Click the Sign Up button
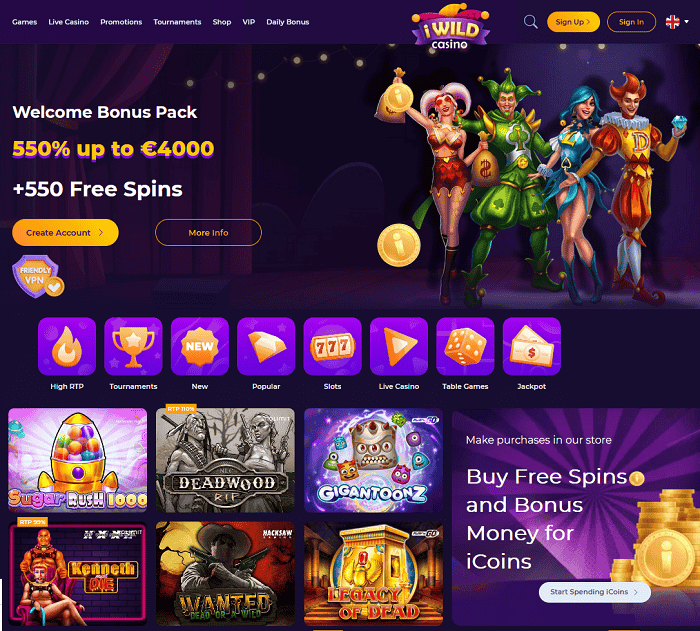 (573, 22)
